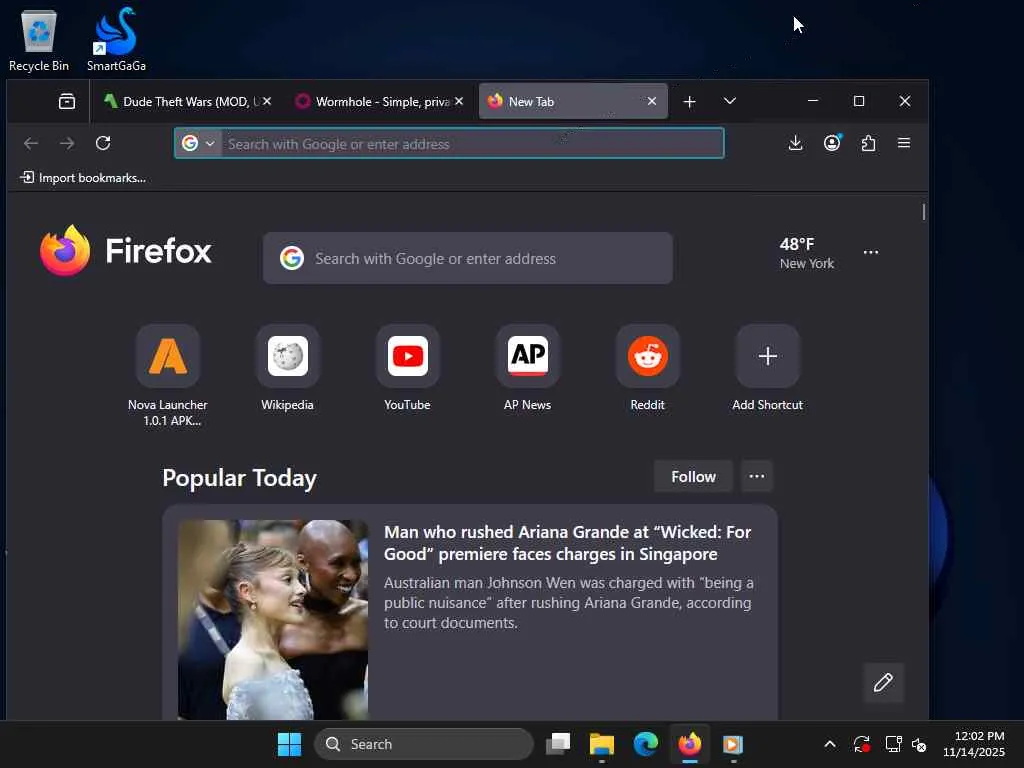The height and width of the screenshot is (768, 1024).
Task: Click the muted volume tray icon
Action: [919, 744]
